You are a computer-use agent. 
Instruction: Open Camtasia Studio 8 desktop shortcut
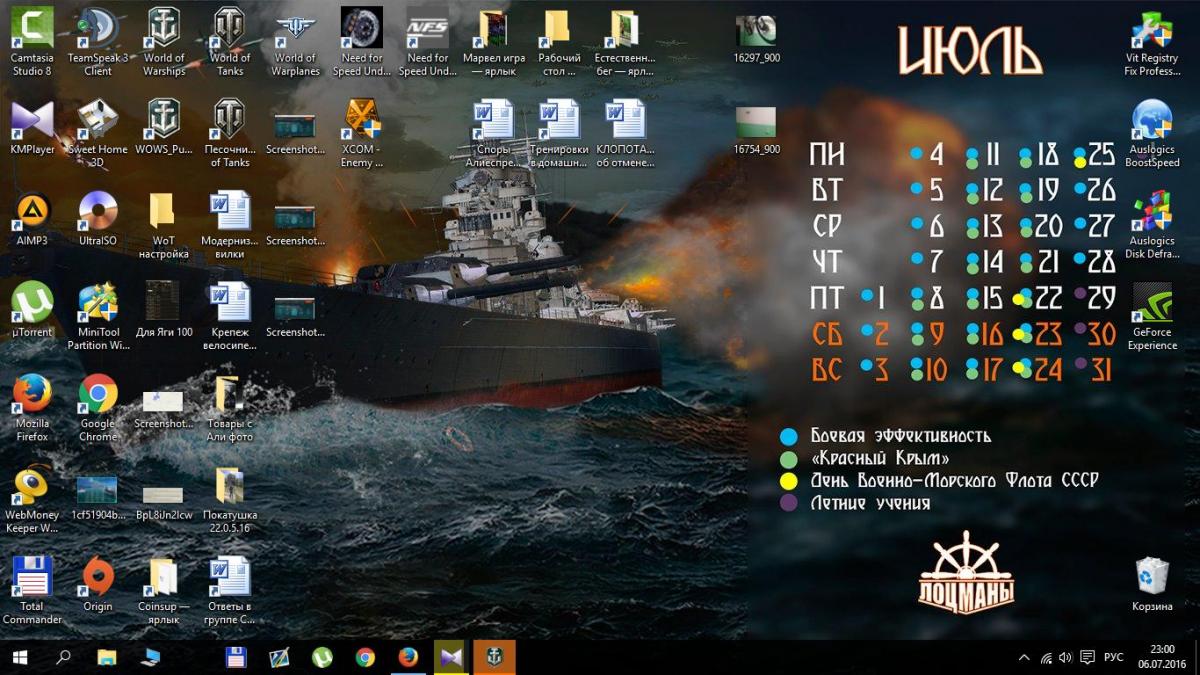point(32,42)
